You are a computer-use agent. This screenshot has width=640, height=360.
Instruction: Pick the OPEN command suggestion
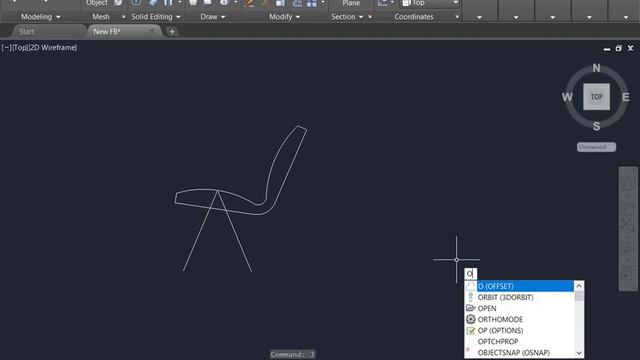coord(487,308)
